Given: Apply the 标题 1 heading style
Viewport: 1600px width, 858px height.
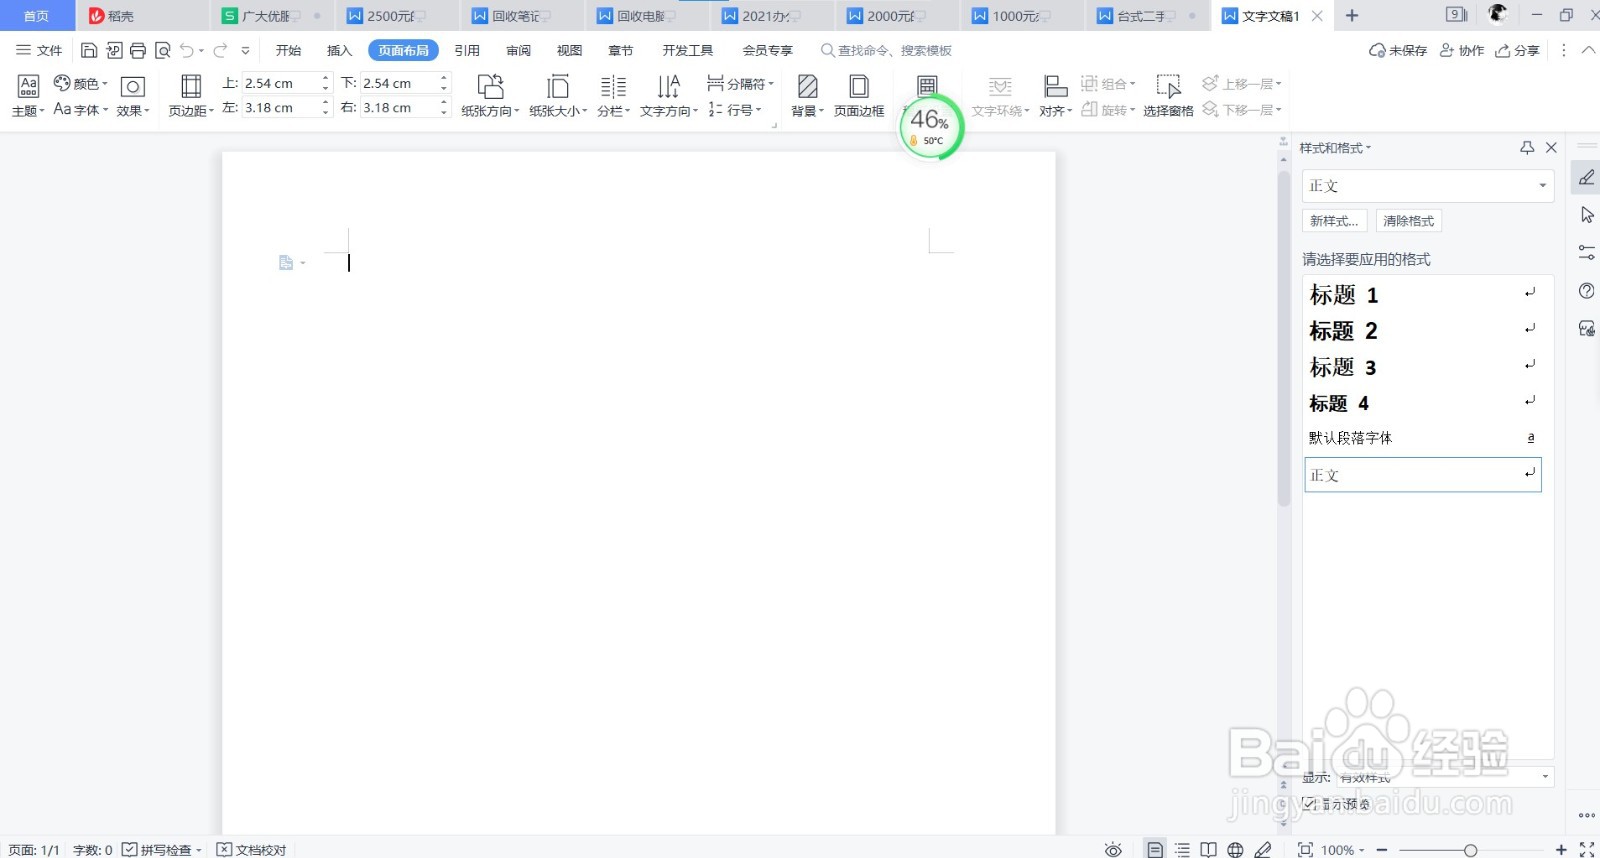Looking at the screenshot, I should tap(1422, 294).
